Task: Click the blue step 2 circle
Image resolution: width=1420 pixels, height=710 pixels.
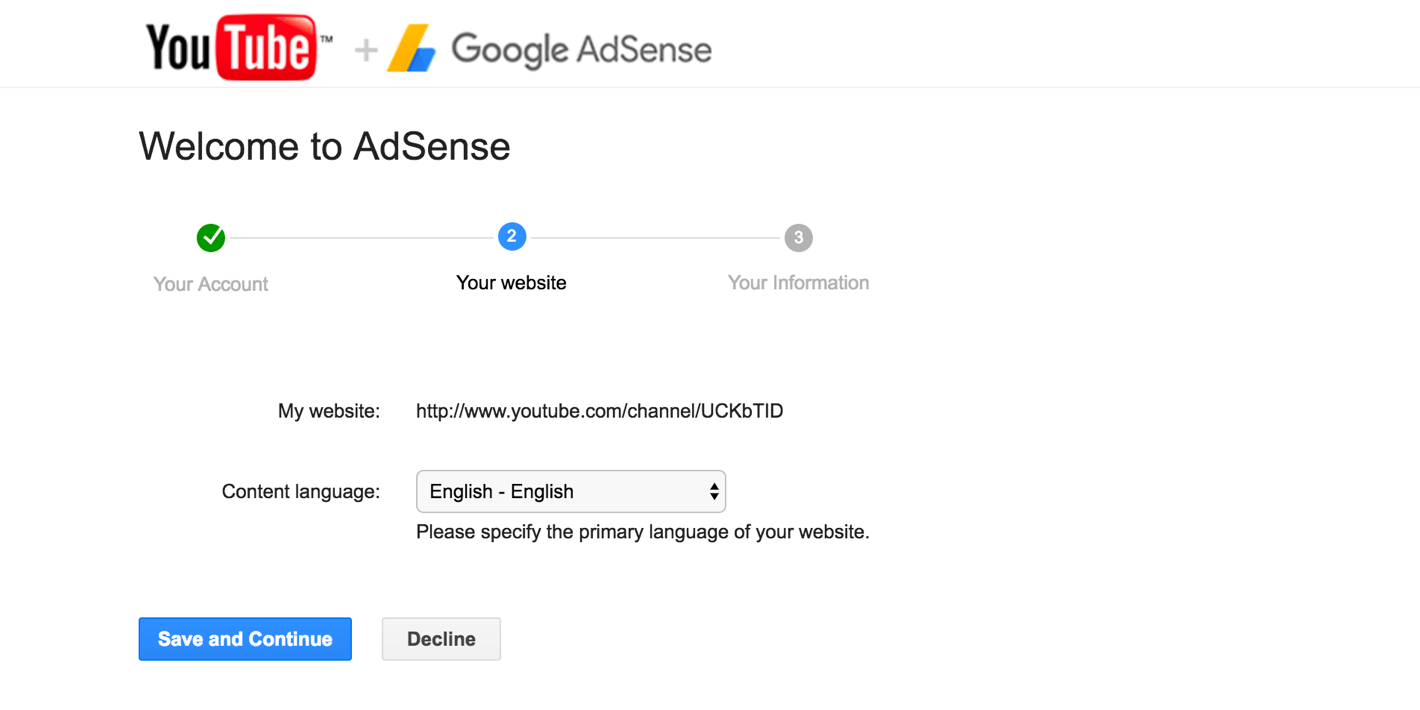Action: (x=512, y=237)
